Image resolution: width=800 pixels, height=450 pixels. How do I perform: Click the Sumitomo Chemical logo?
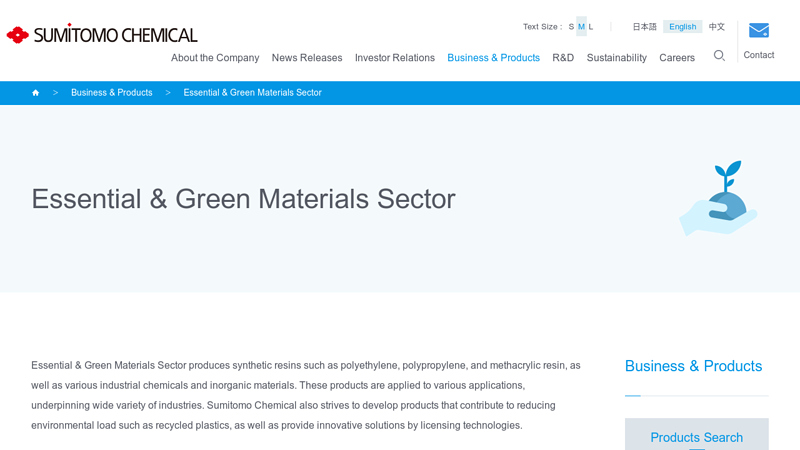tap(102, 34)
